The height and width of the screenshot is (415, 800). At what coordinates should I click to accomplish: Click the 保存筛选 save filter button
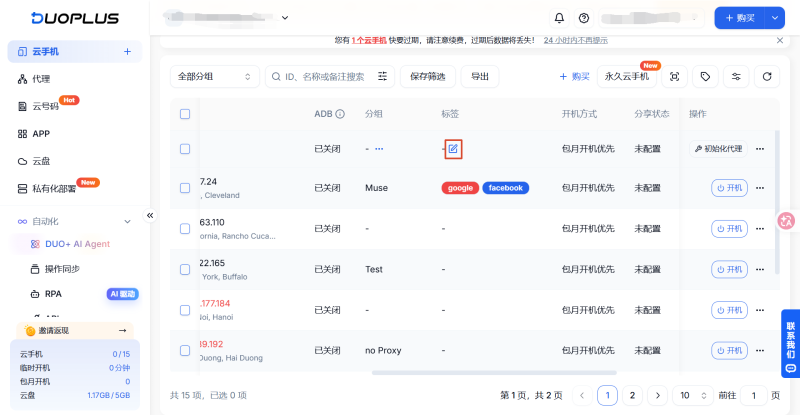428,77
